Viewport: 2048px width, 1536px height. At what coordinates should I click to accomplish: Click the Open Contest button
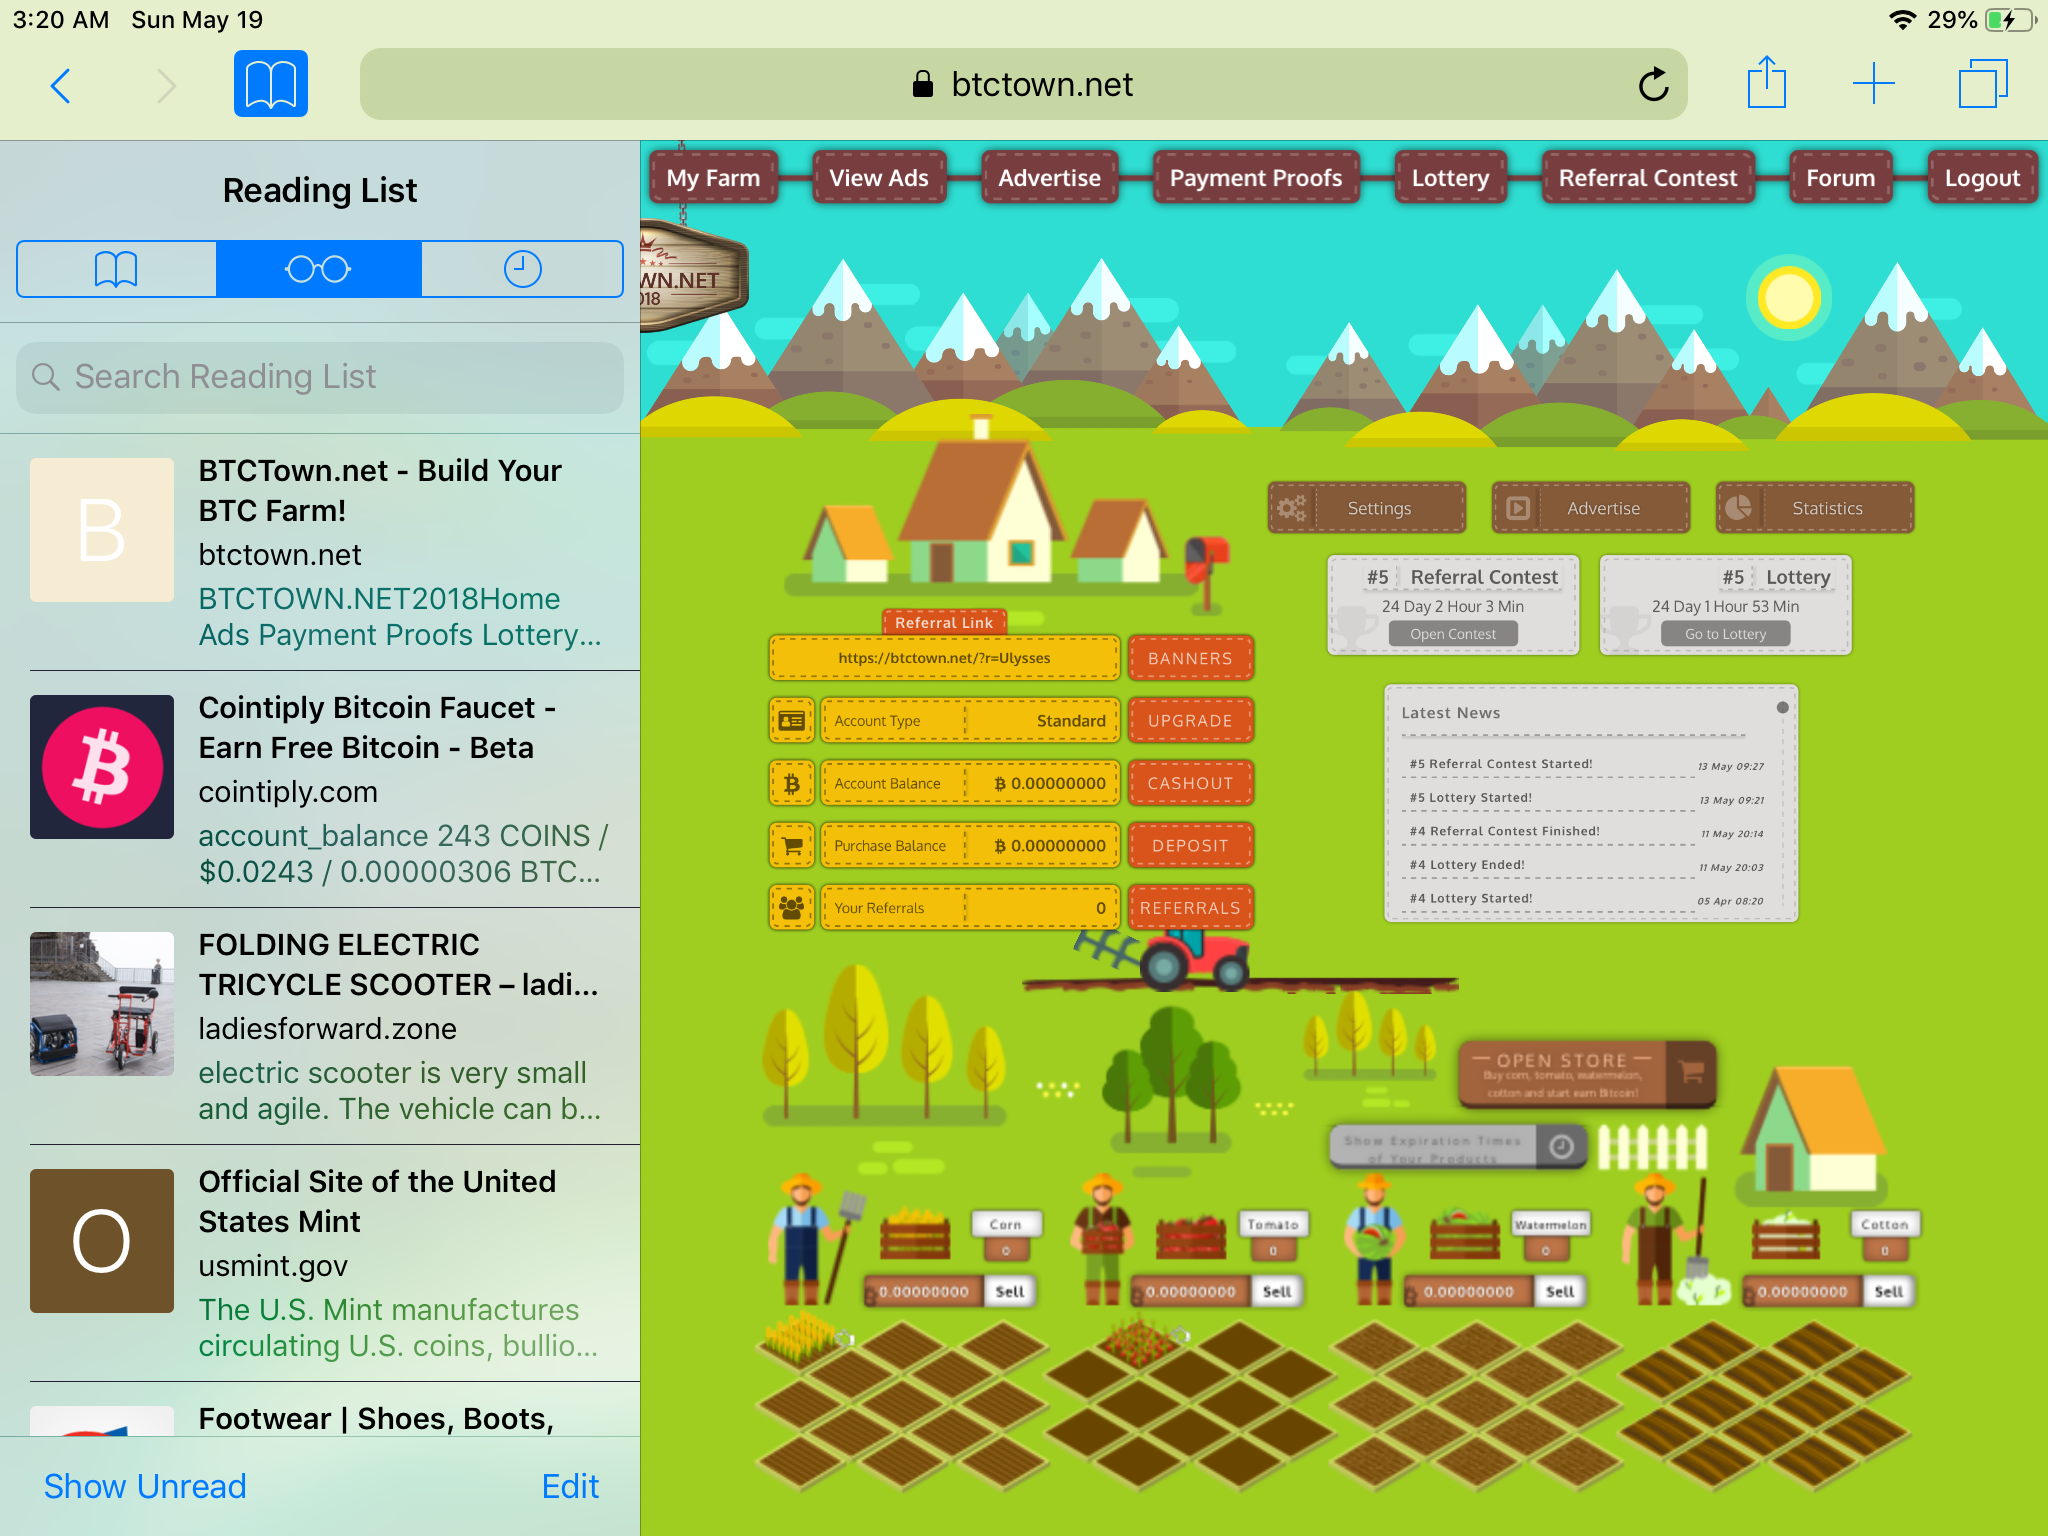[x=1453, y=634]
